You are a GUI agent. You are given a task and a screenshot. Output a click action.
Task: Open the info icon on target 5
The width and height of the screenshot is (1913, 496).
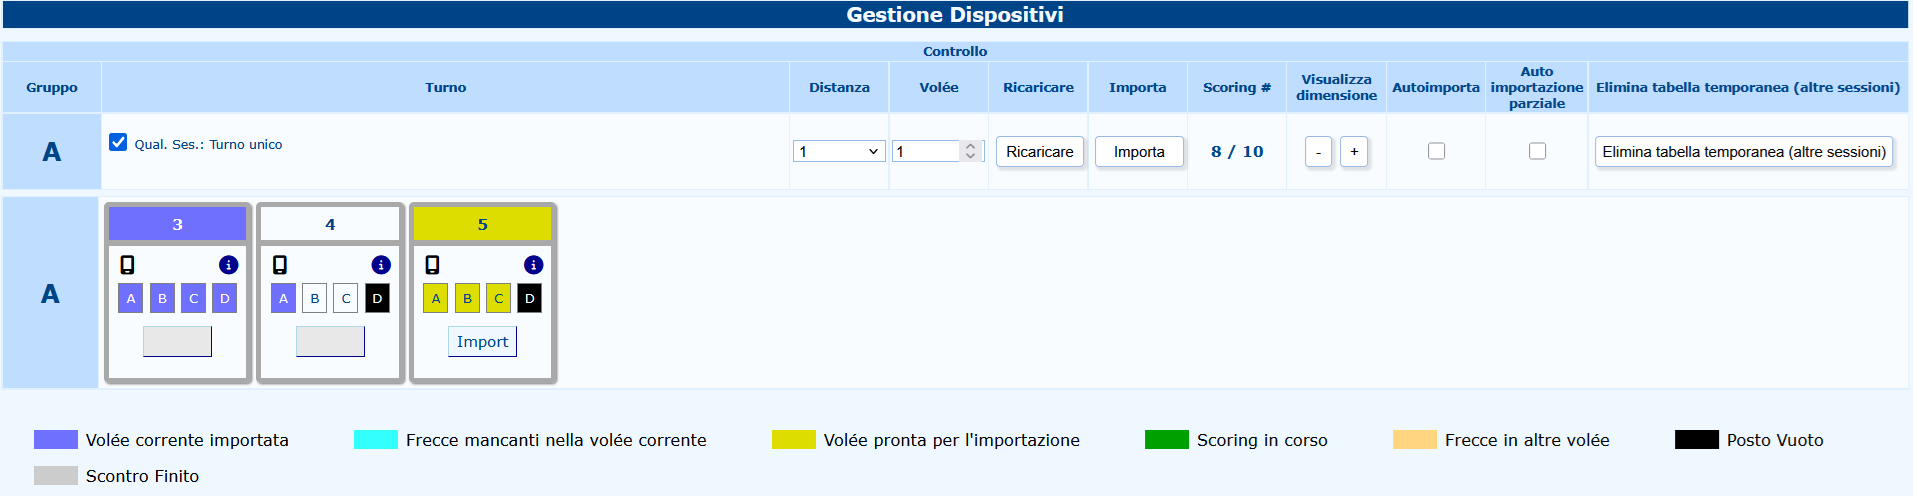pos(533,265)
